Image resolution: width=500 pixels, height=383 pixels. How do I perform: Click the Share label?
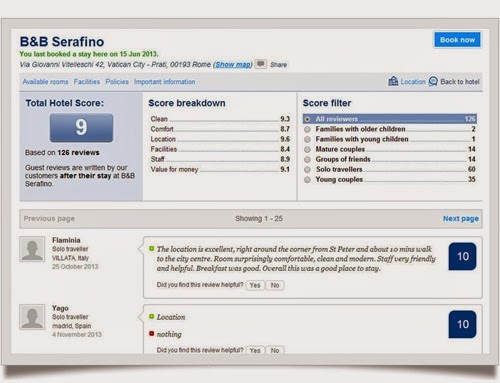point(278,65)
